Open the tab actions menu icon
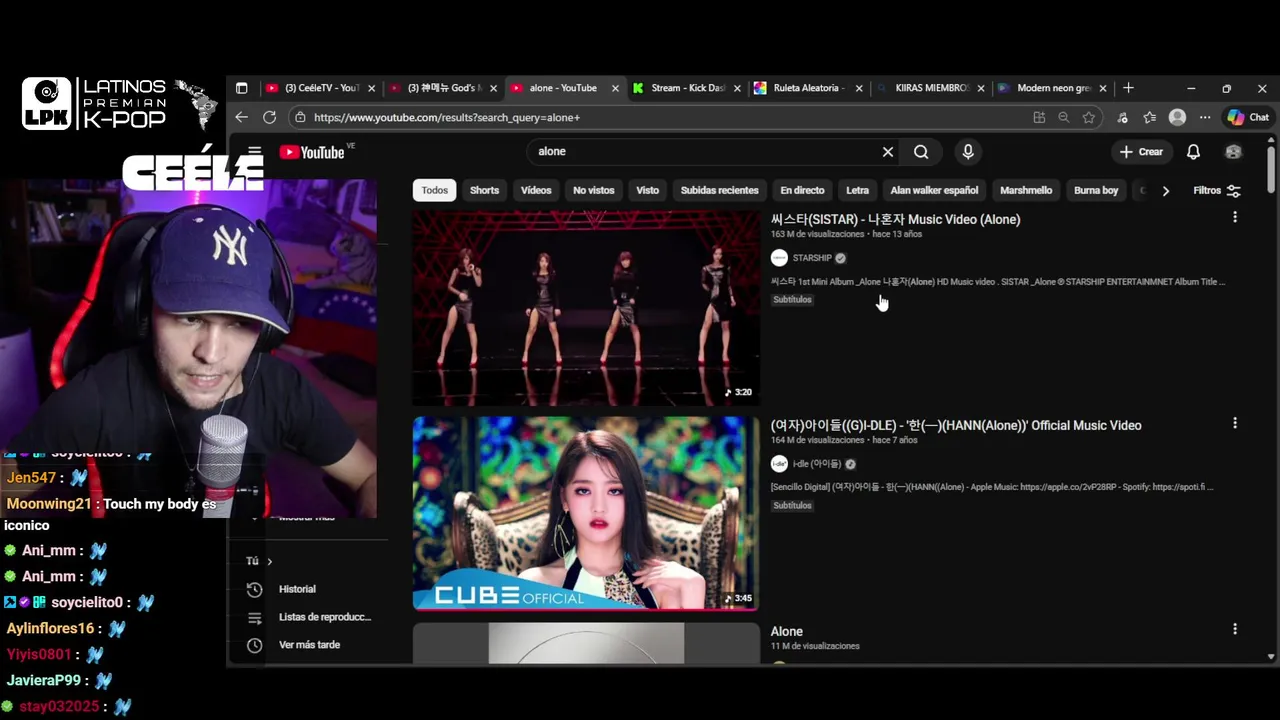The image size is (1280, 720). [241, 88]
